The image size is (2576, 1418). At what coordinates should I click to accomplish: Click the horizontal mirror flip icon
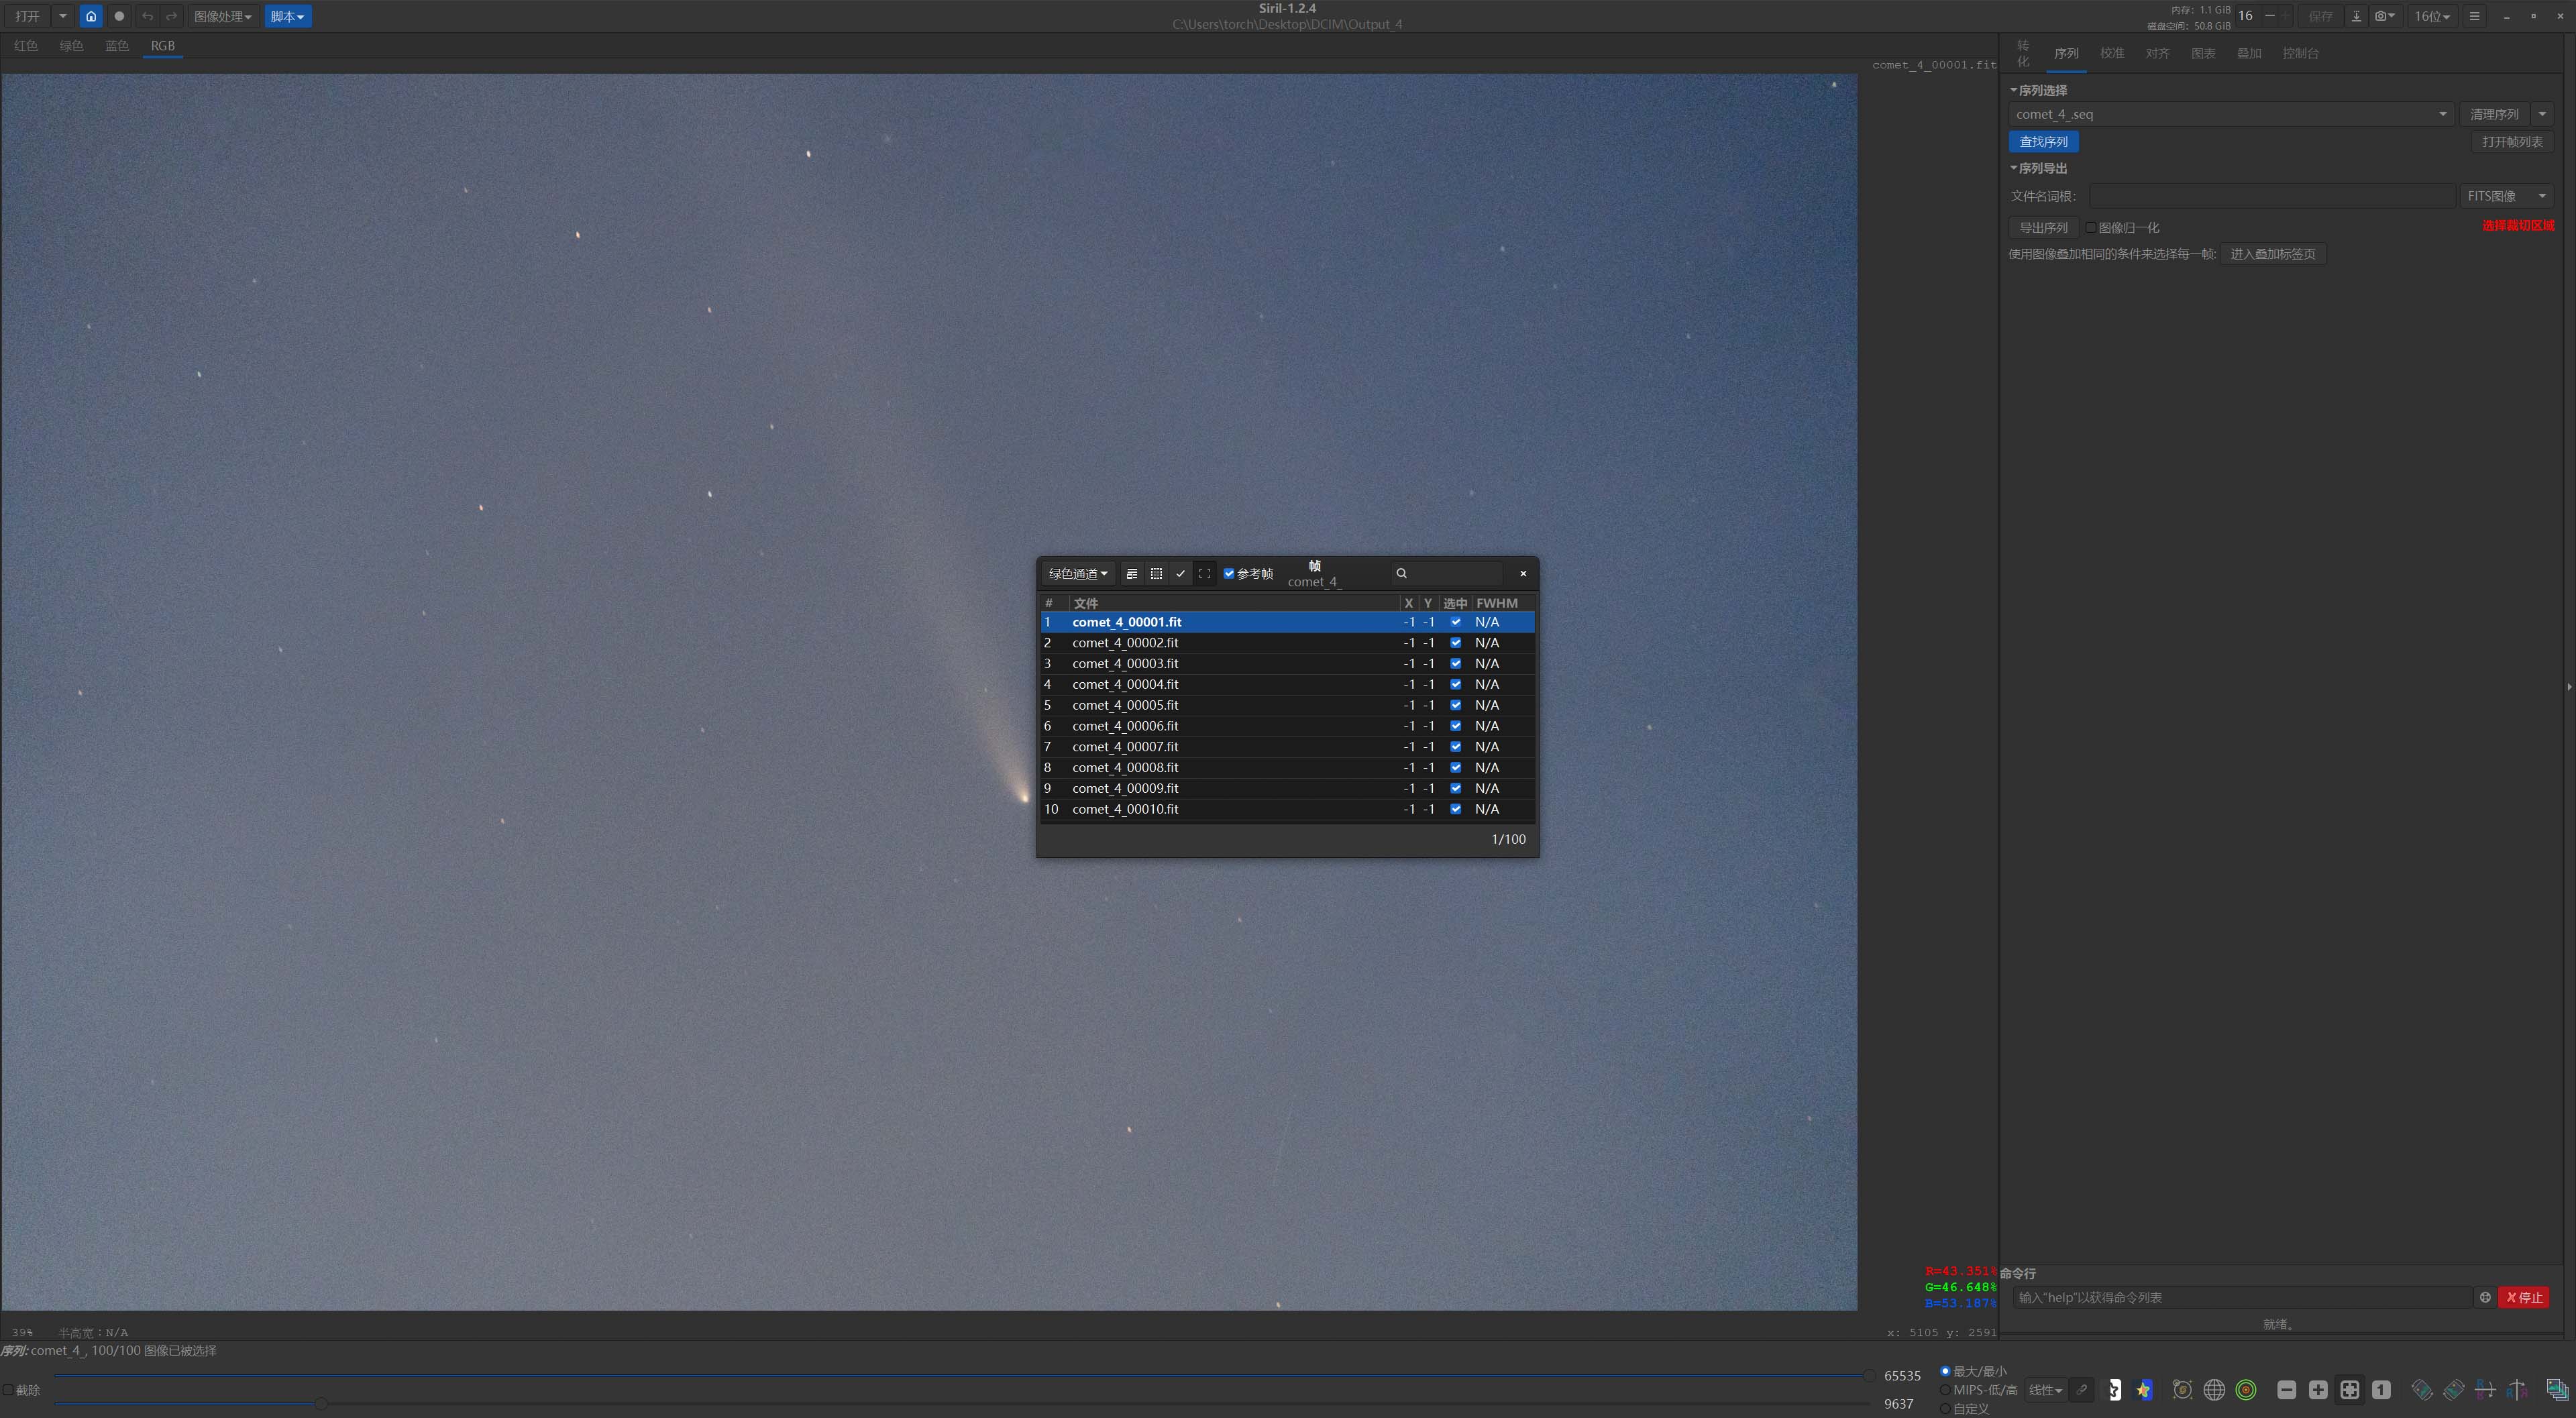point(2485,1390)
